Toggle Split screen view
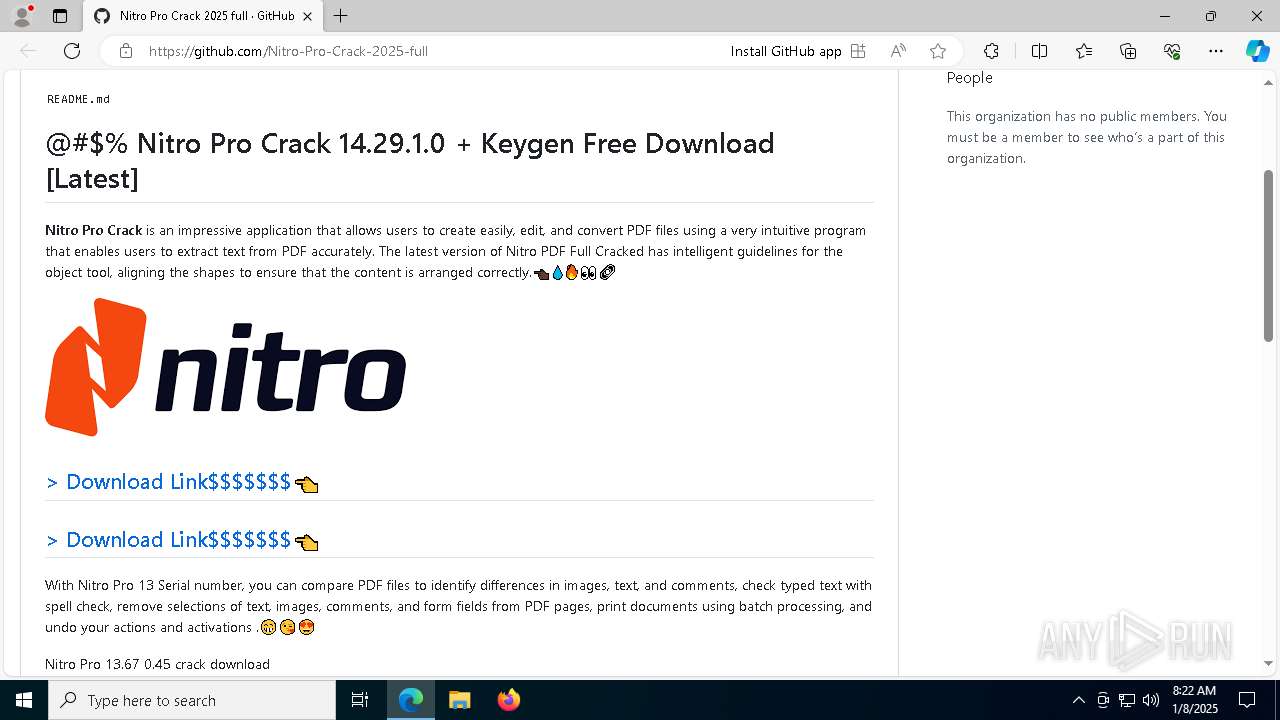The height and width of the screenshot is (720, 1280). tap(1039, 51)
